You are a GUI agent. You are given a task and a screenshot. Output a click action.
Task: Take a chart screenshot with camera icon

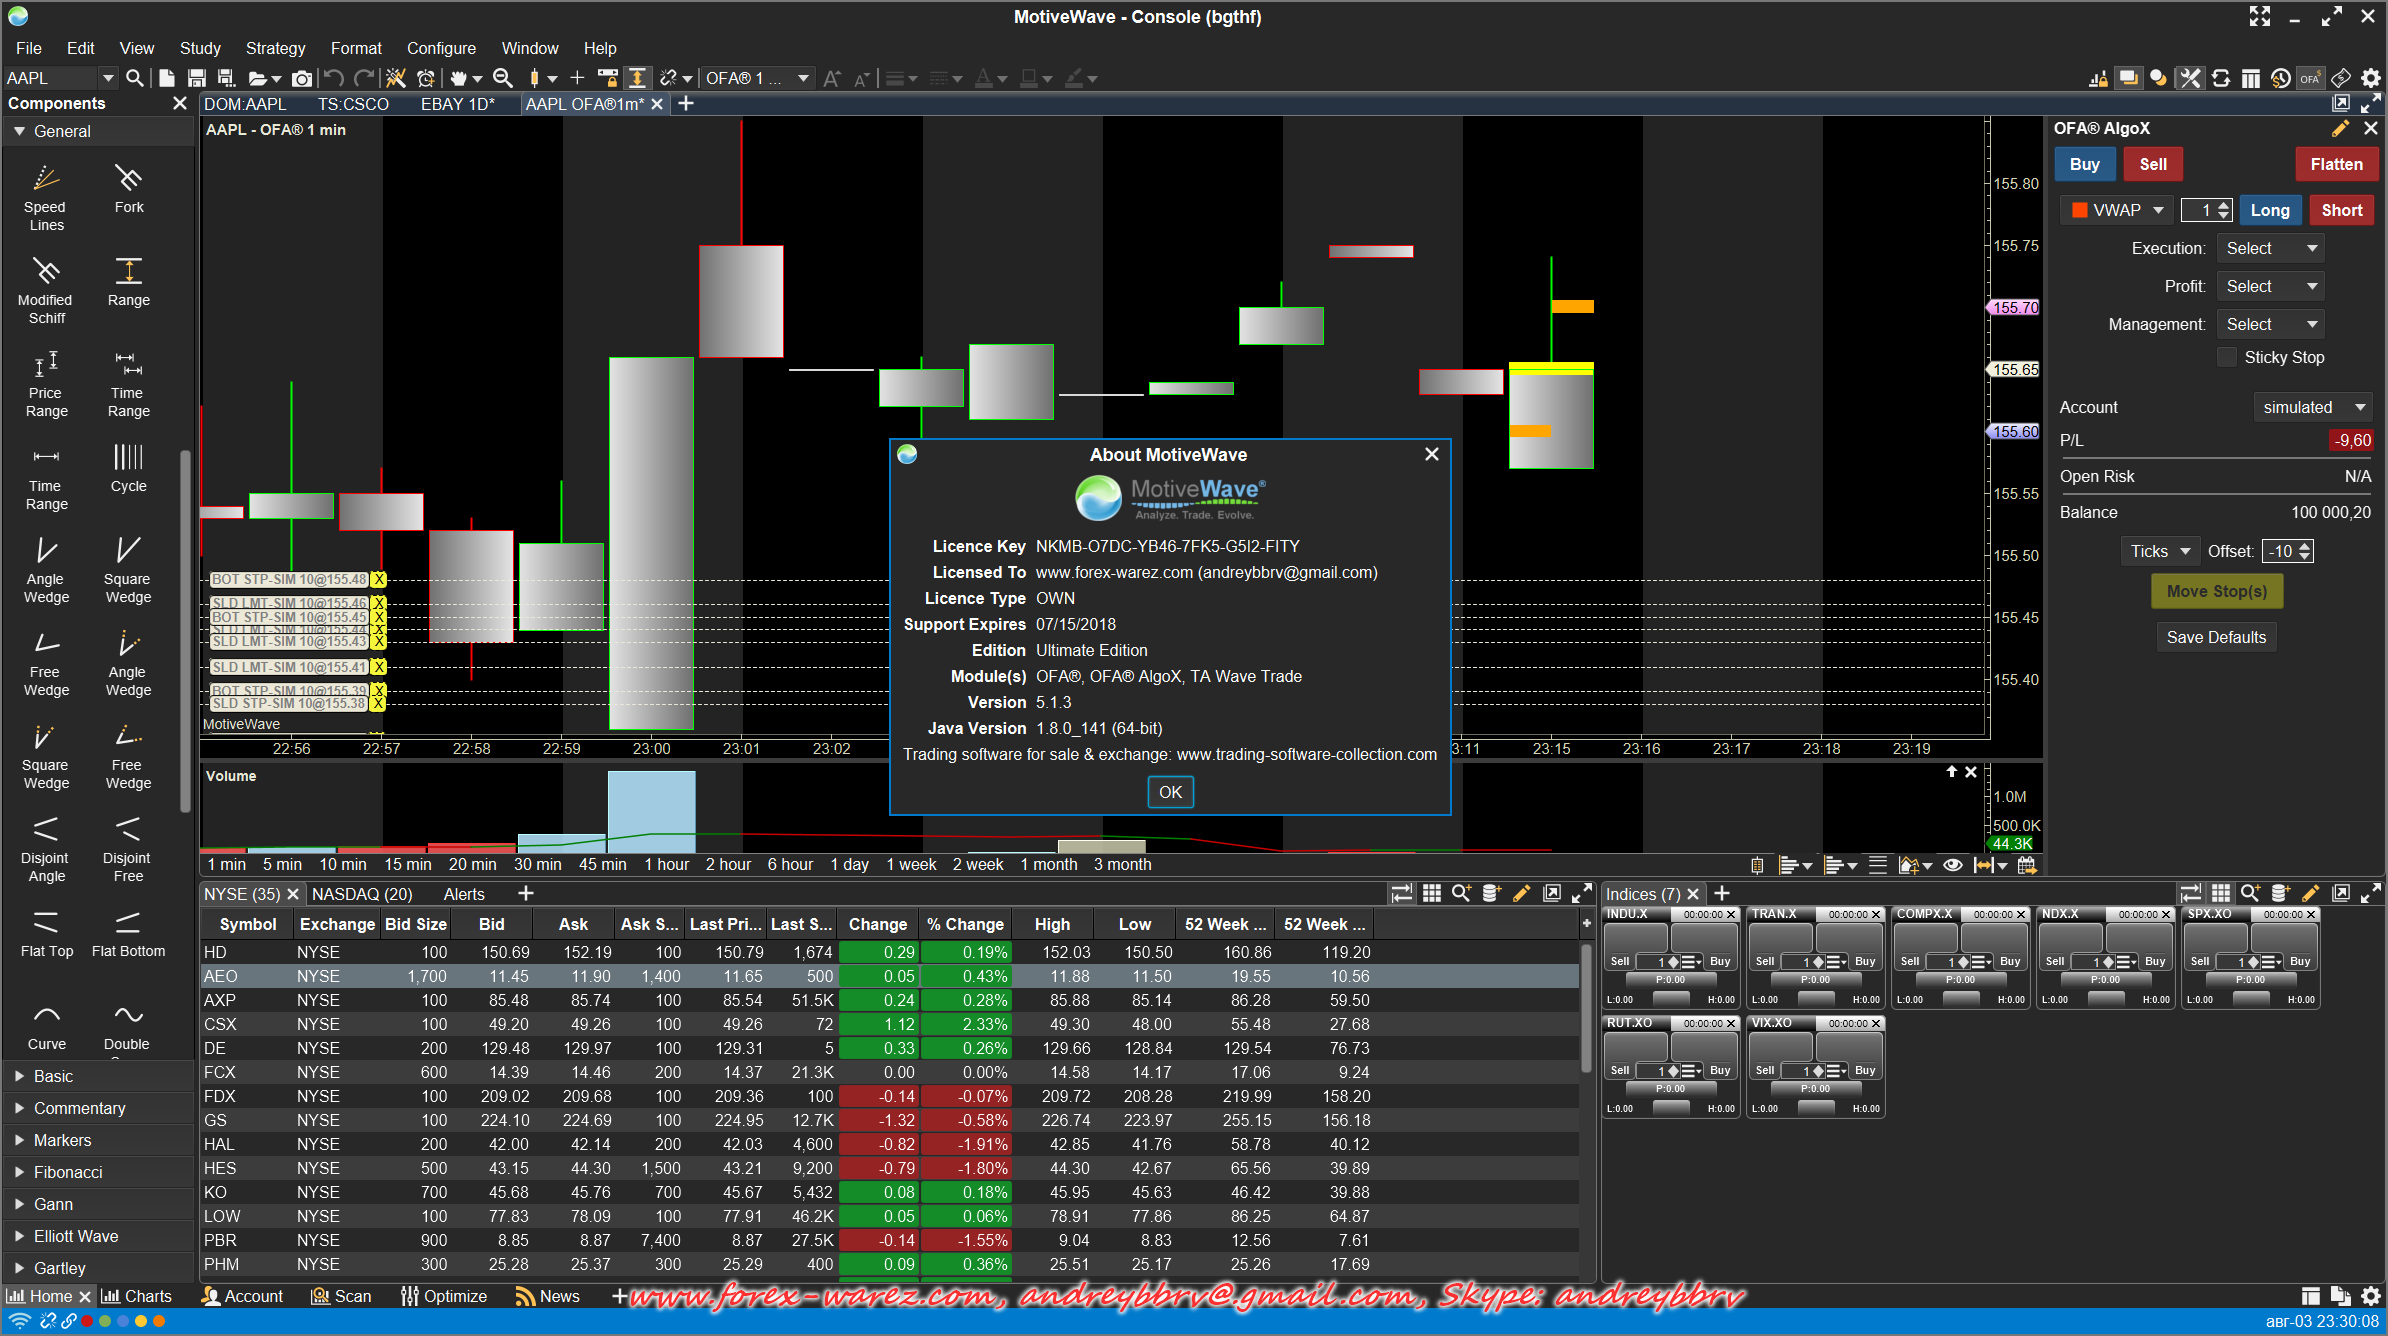(x=302, y=78)
